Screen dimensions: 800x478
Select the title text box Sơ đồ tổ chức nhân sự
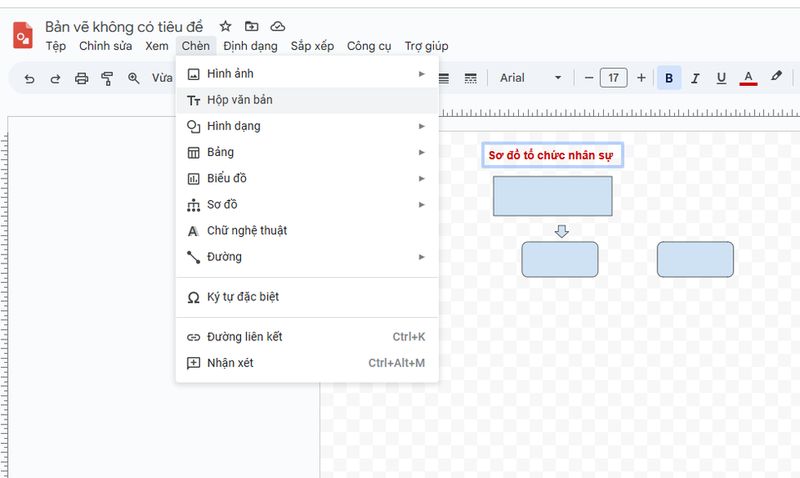click(x=553, y=155)
